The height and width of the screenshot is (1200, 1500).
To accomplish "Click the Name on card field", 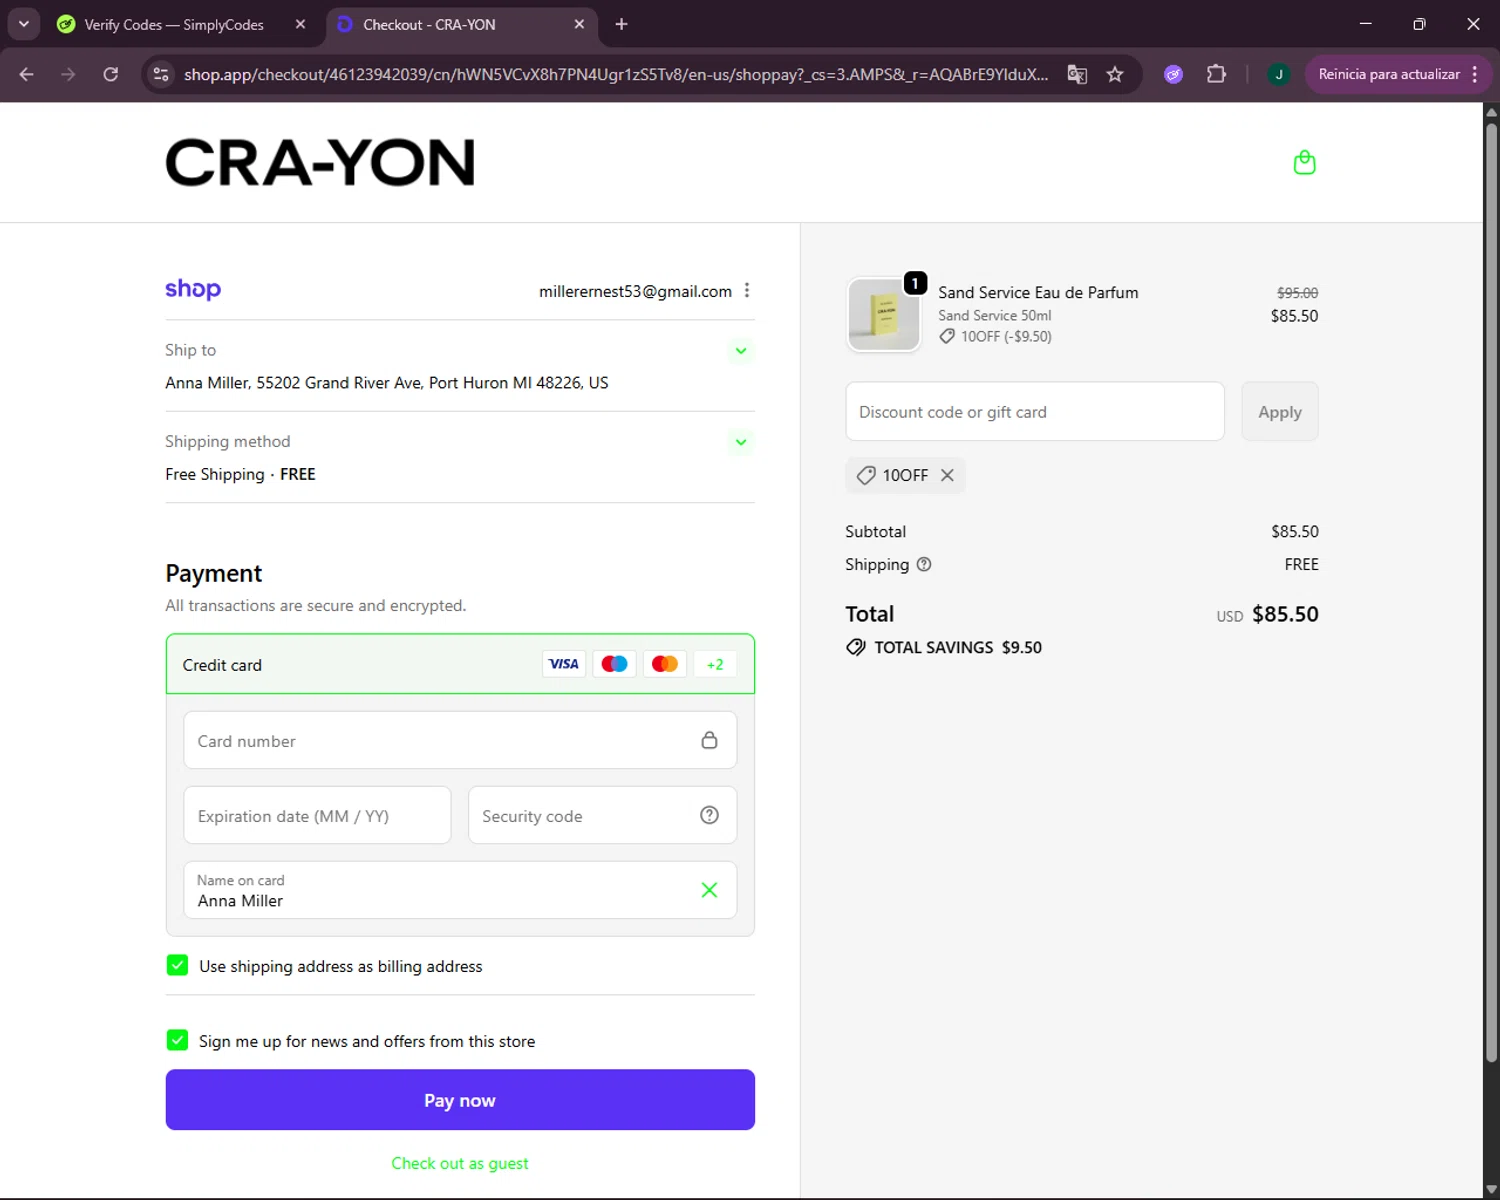I will (x=460, y=890).
